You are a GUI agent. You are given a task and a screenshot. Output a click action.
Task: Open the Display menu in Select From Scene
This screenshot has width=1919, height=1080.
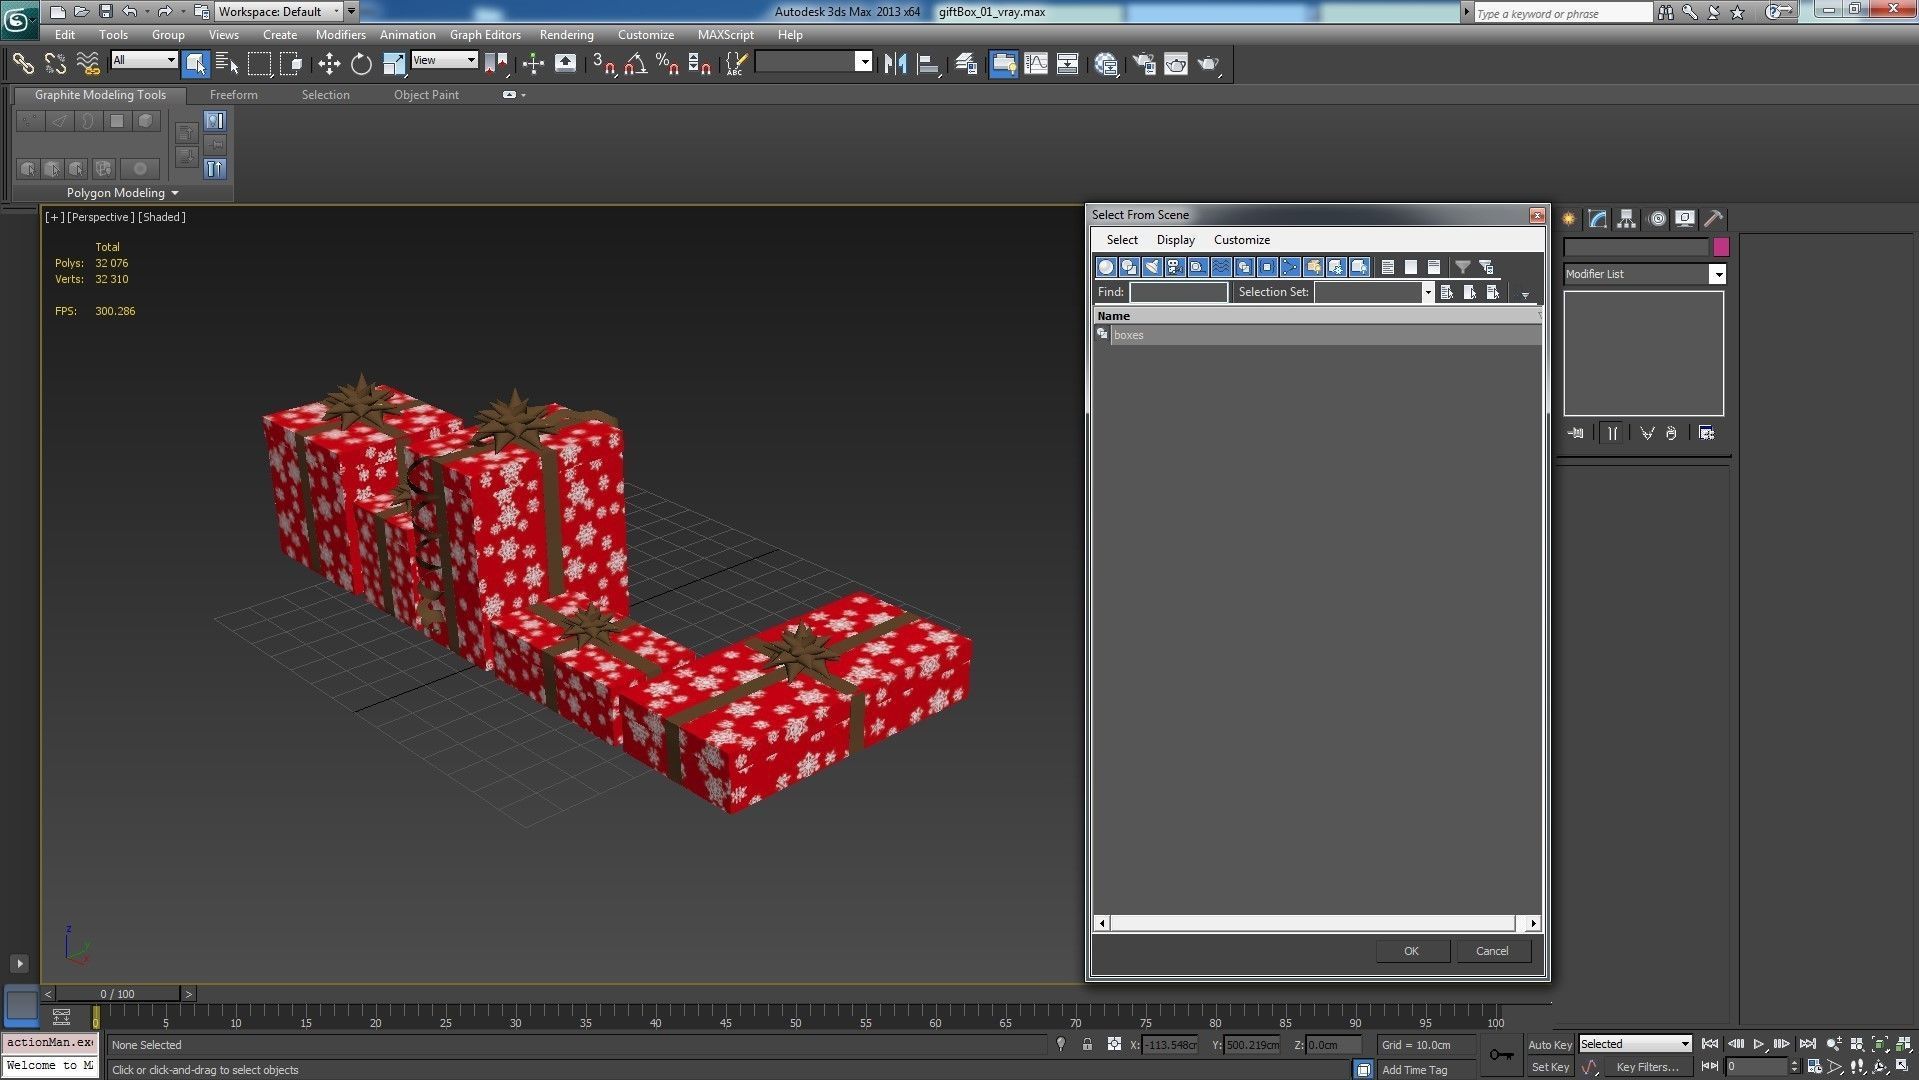coord(1175,240)
